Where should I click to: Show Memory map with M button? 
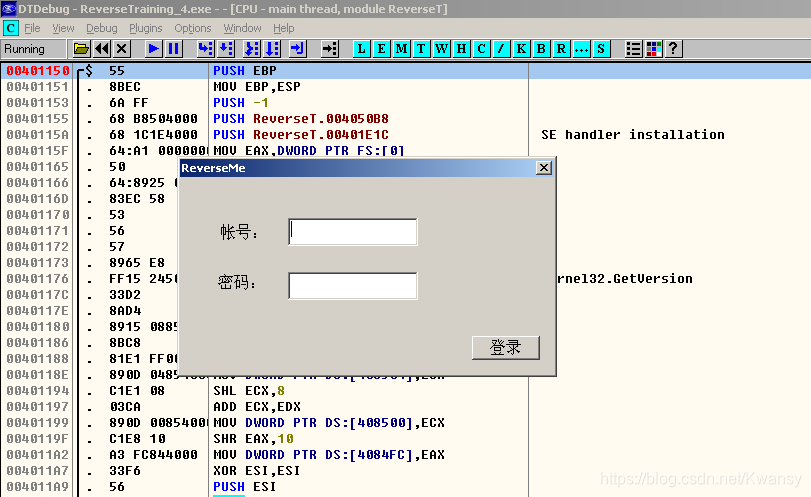click(x=401, y=49)
